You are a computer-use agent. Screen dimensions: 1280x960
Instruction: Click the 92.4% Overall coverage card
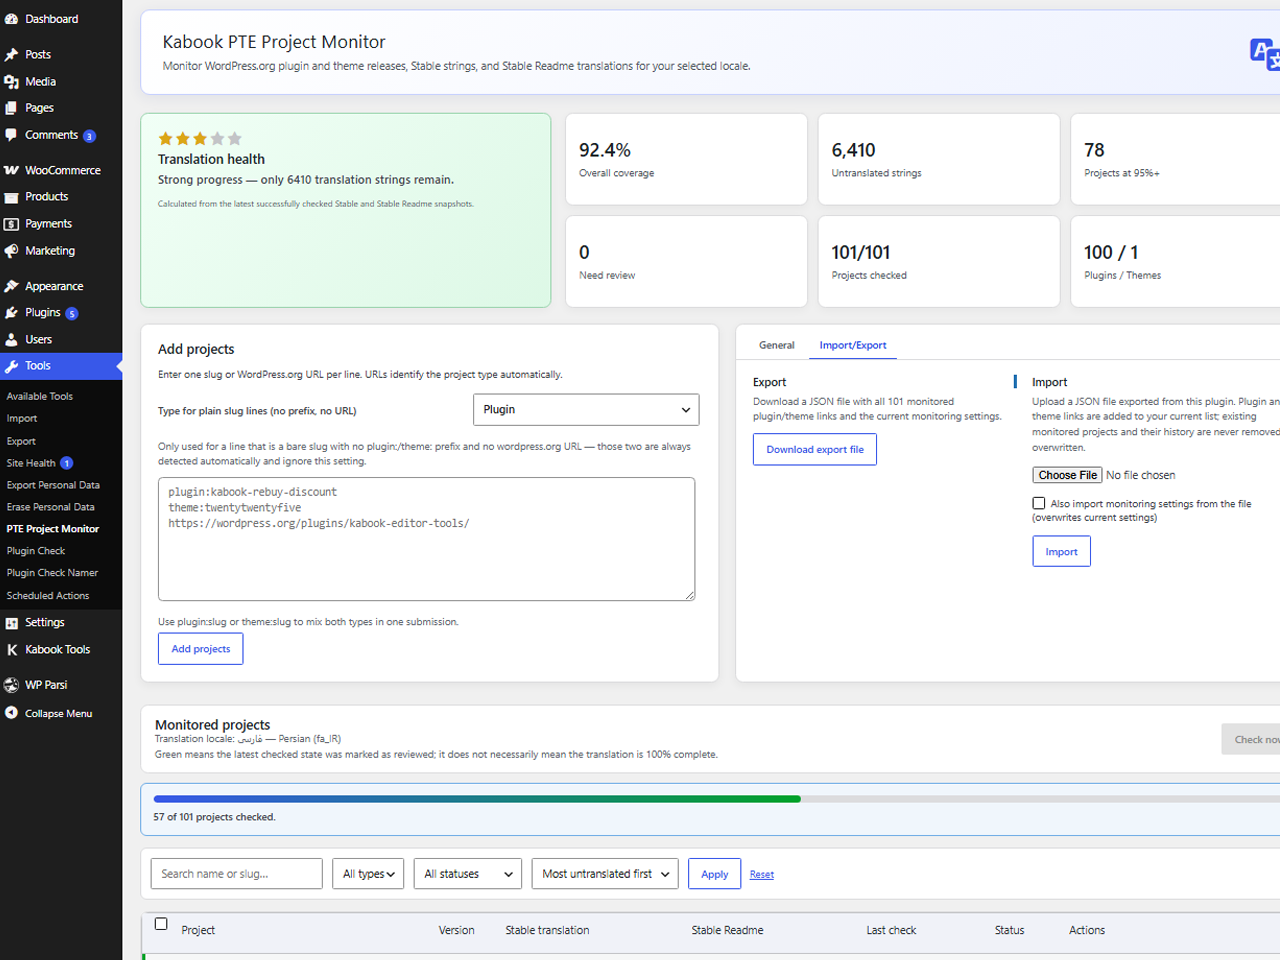coord(687,159)
